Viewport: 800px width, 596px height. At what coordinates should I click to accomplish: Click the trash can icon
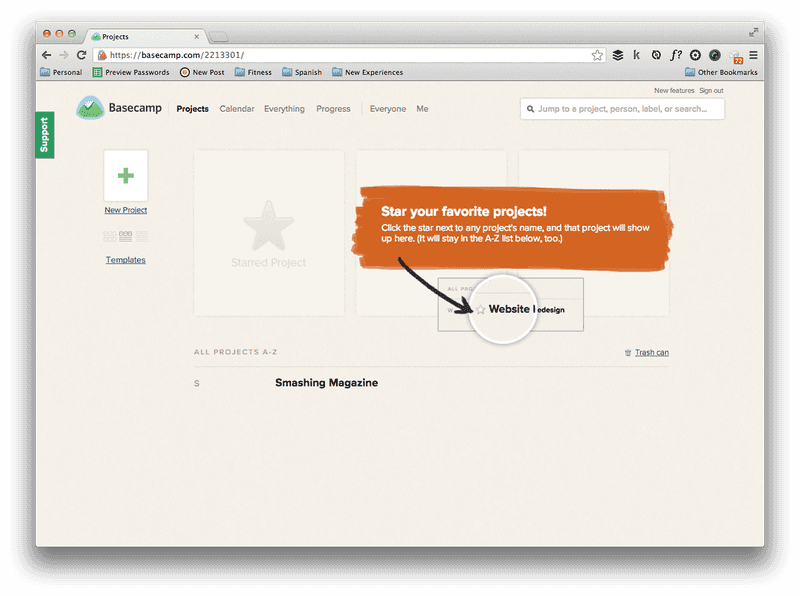point(628,353)
